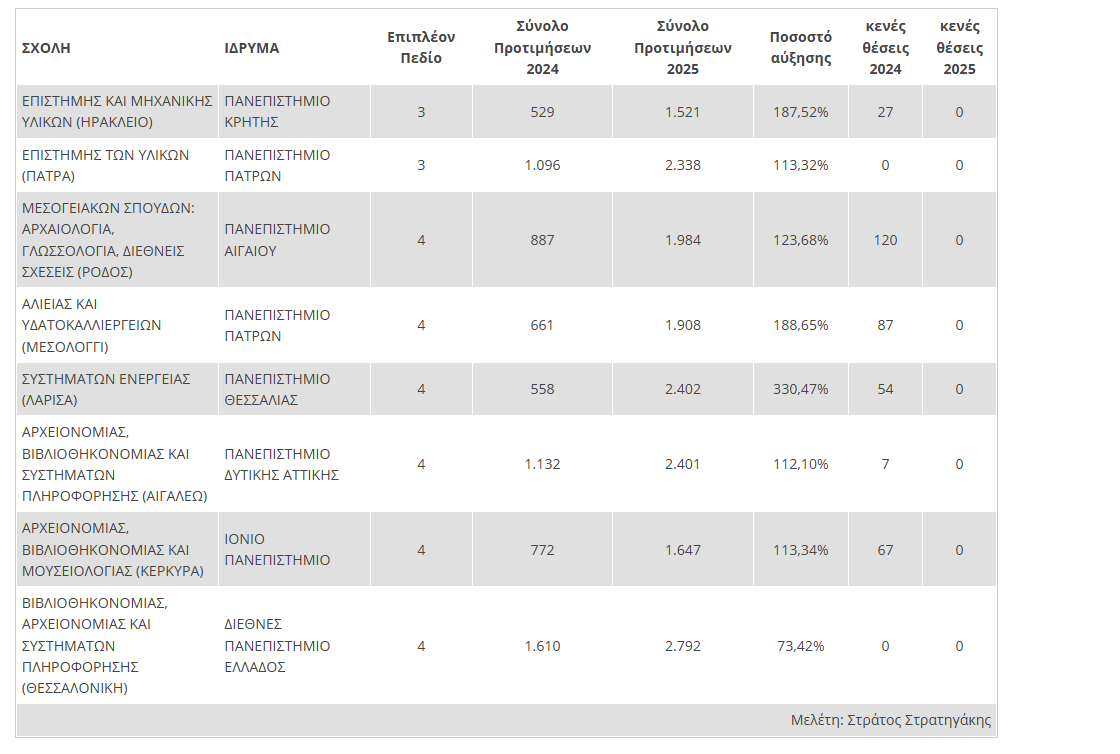This screenshot has width=1120, height=754.
Task: Select the Επιπλέον Πεδίο column header
Action: pos(421,47)
